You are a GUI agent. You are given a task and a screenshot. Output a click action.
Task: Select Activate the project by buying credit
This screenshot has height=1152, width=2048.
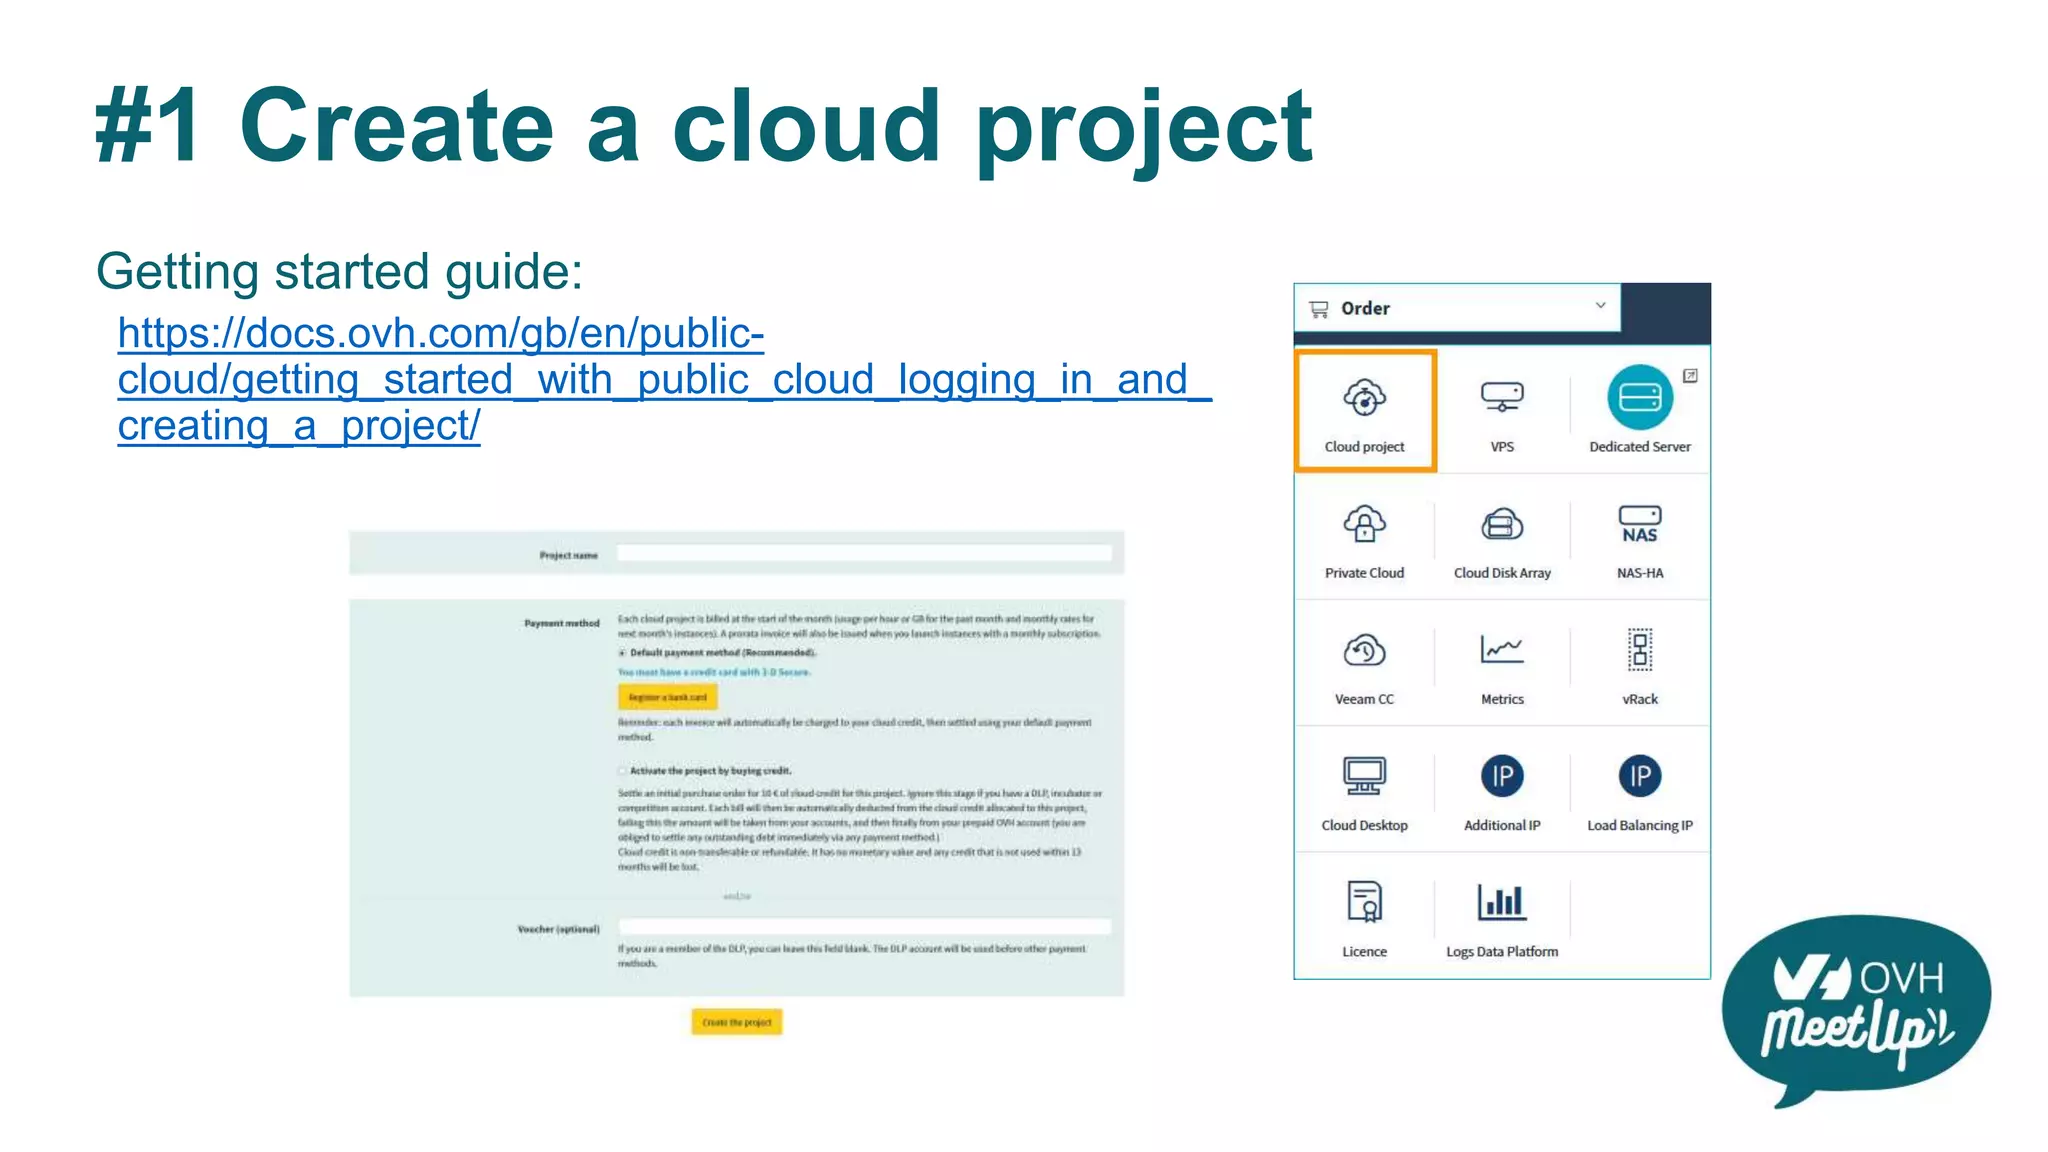[x=623, y=771]
